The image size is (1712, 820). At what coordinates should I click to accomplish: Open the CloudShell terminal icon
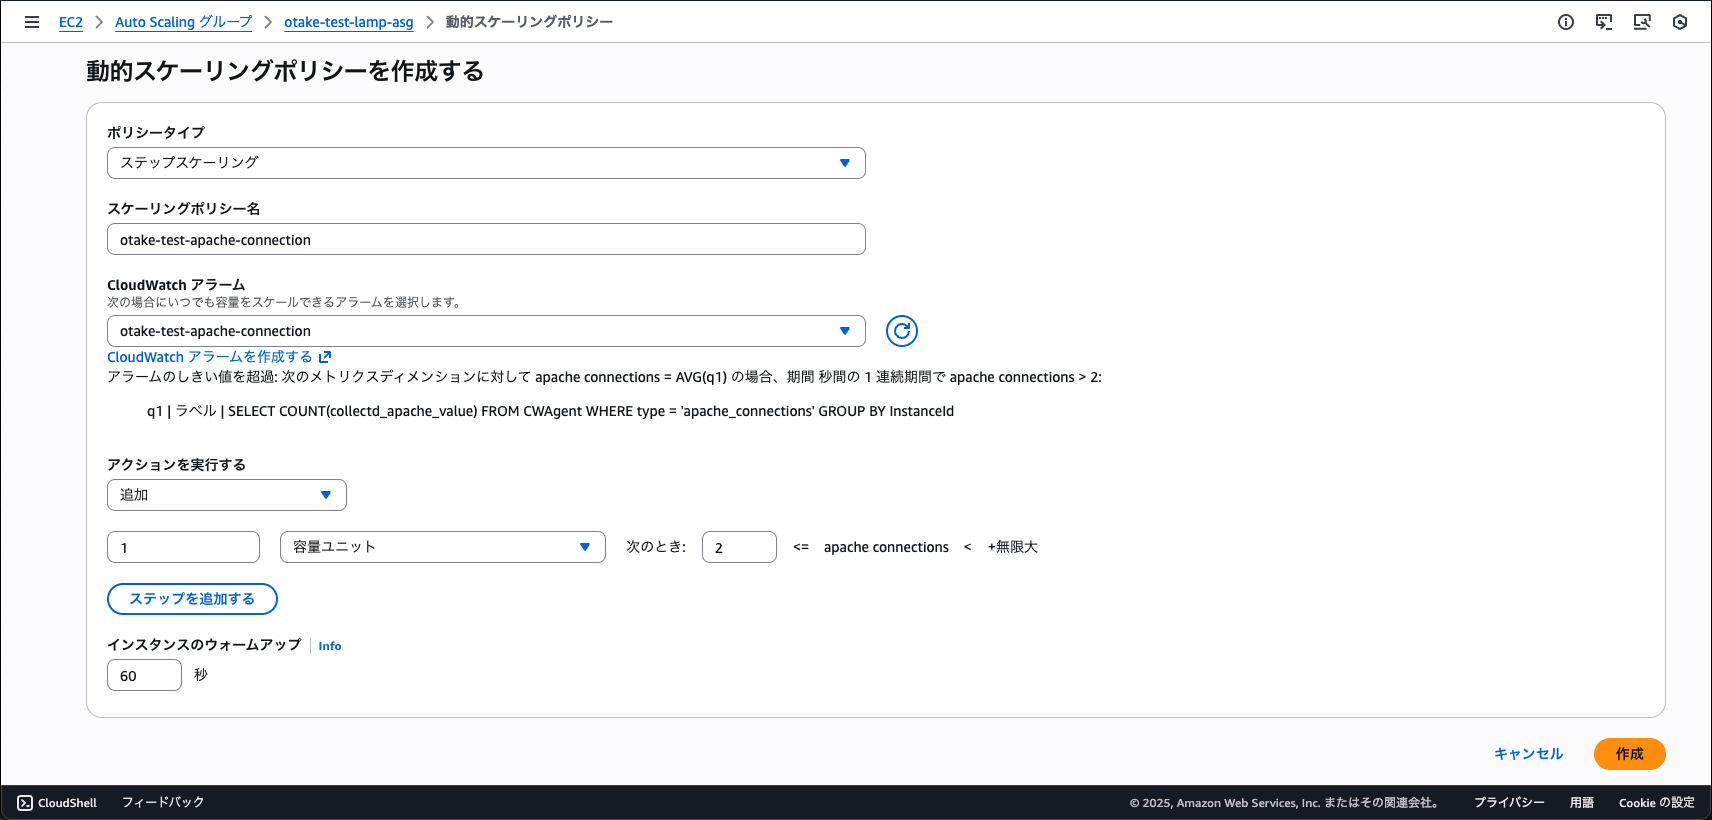pos(25,803)
